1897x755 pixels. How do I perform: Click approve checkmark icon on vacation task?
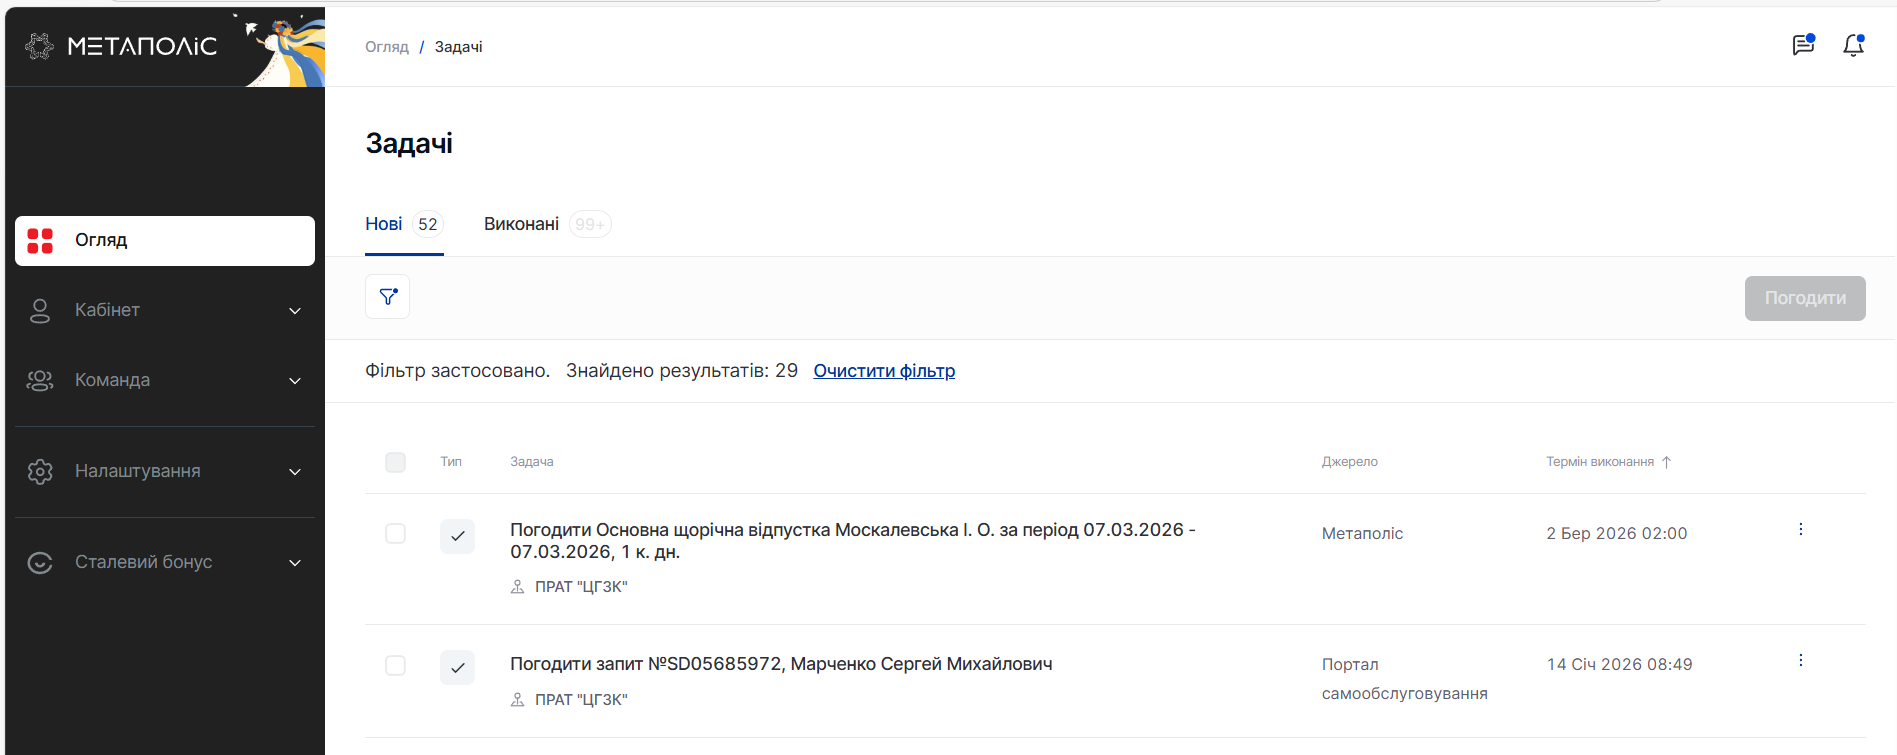point(457,536)
